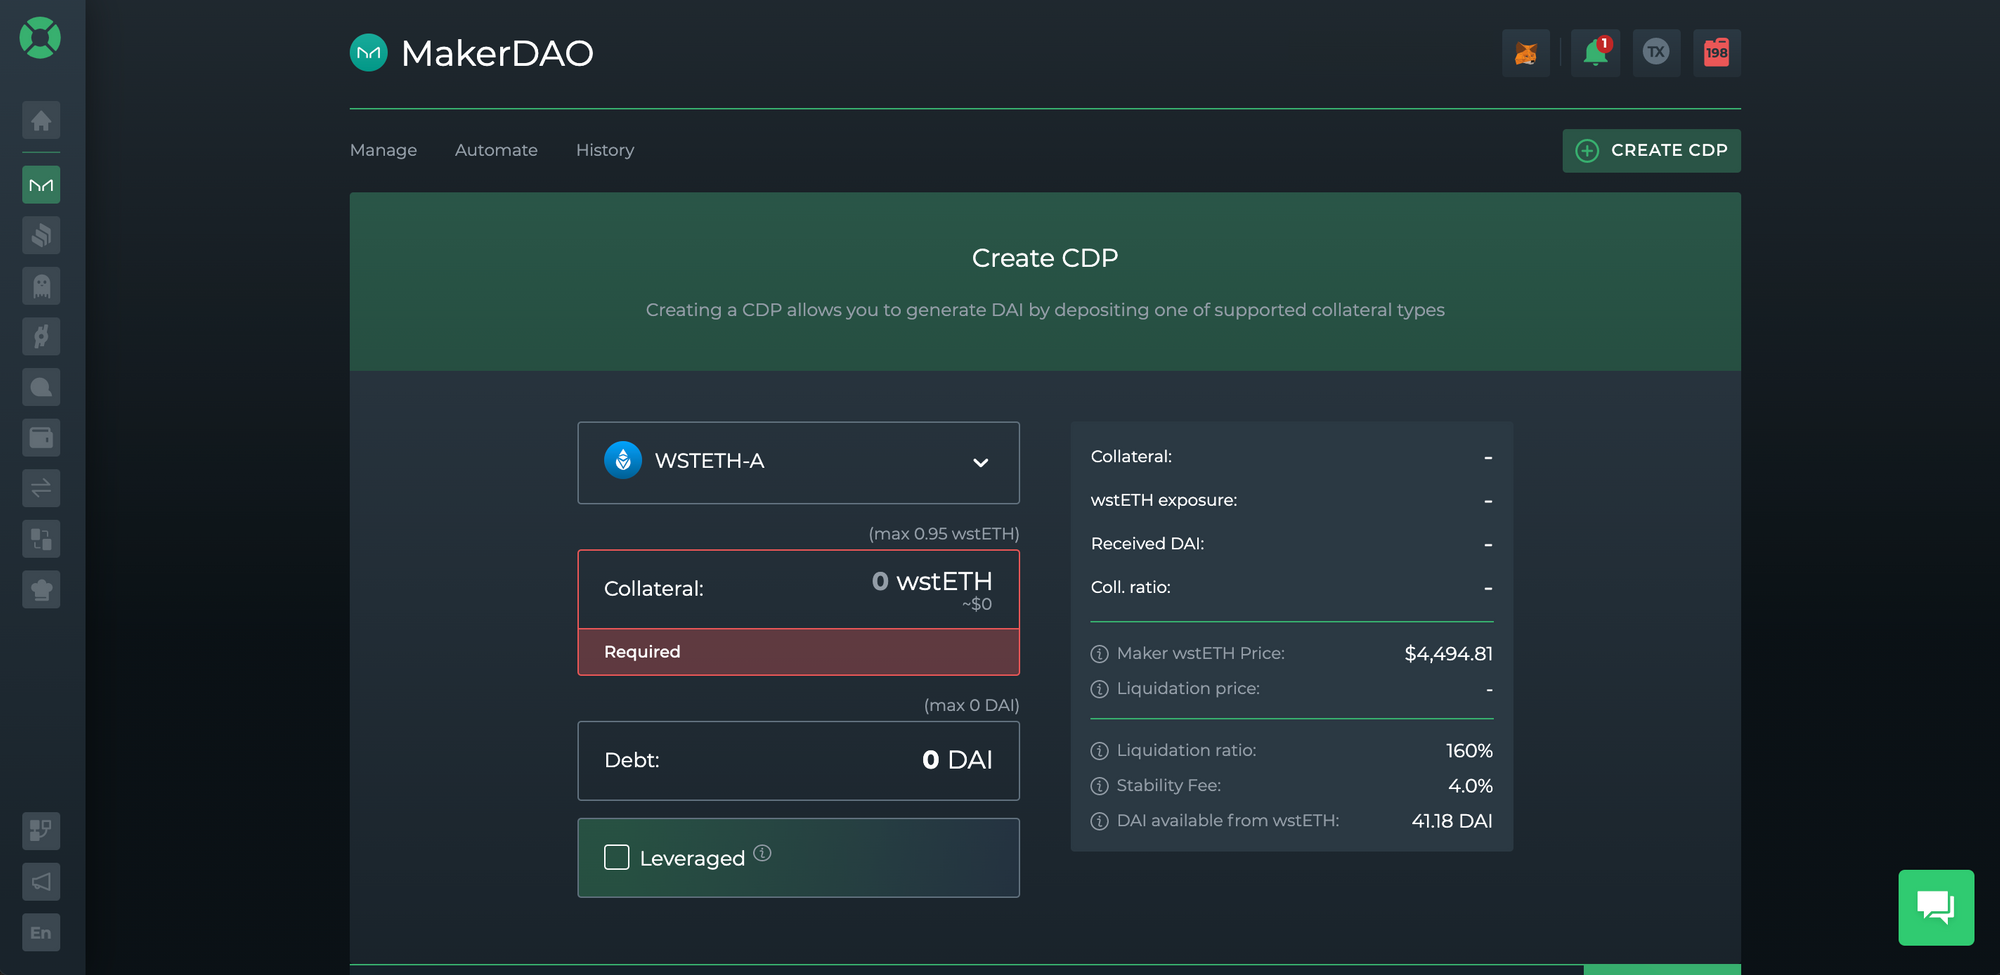Click the Create CDP heading
This screenshot has height=975, width=2000.
[1045, 258]
